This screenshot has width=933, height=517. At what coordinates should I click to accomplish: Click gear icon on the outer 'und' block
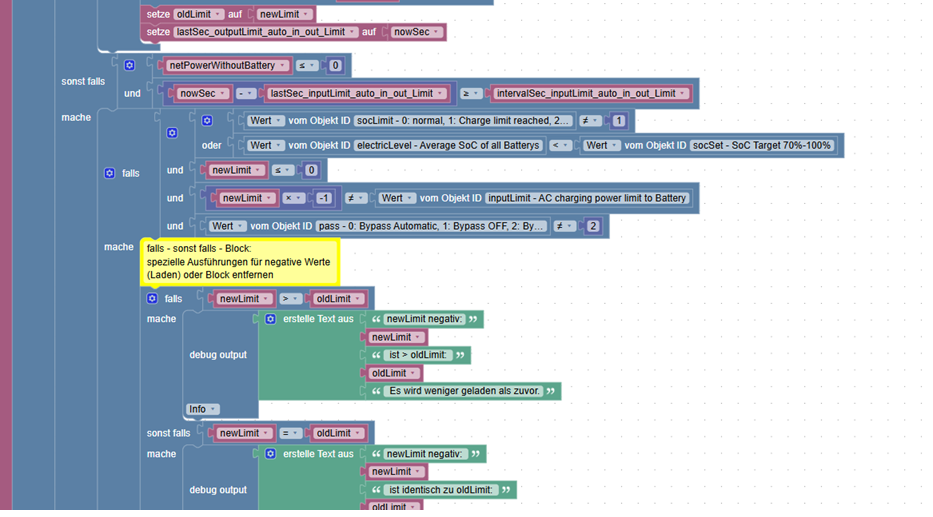coord(172,133)
